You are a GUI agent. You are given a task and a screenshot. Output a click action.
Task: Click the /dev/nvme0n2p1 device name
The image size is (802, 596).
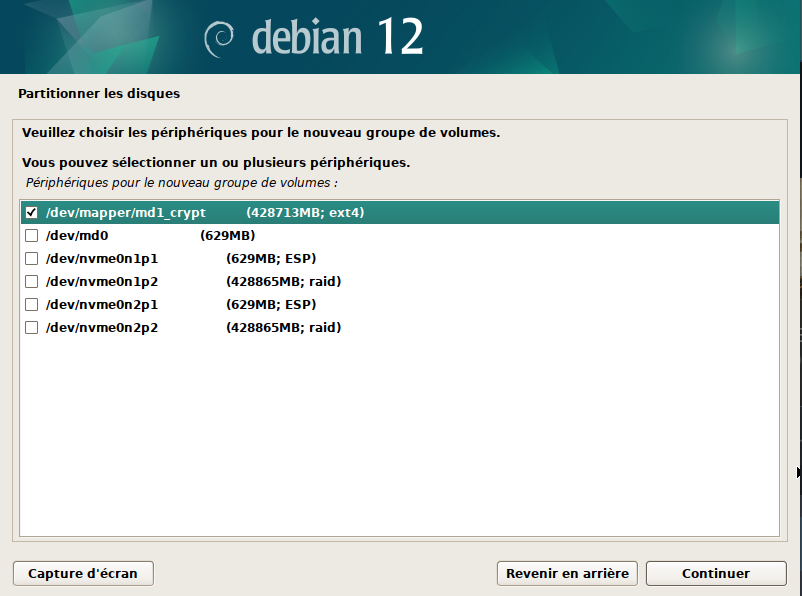coord(102,304)
